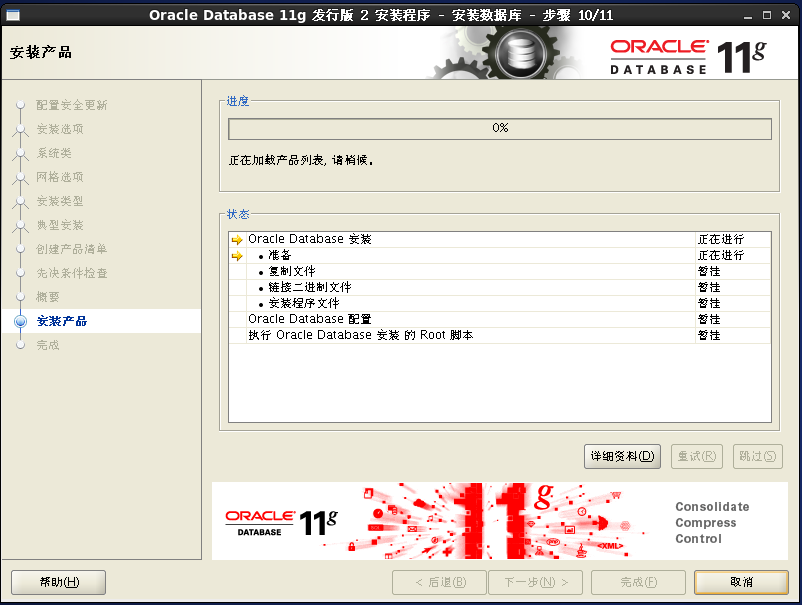The height and width of the screenshot is (605, 802).
Task: Select the 安装产品 step label in sidebar
Action: pyautogui.click(x=62, y=321)
